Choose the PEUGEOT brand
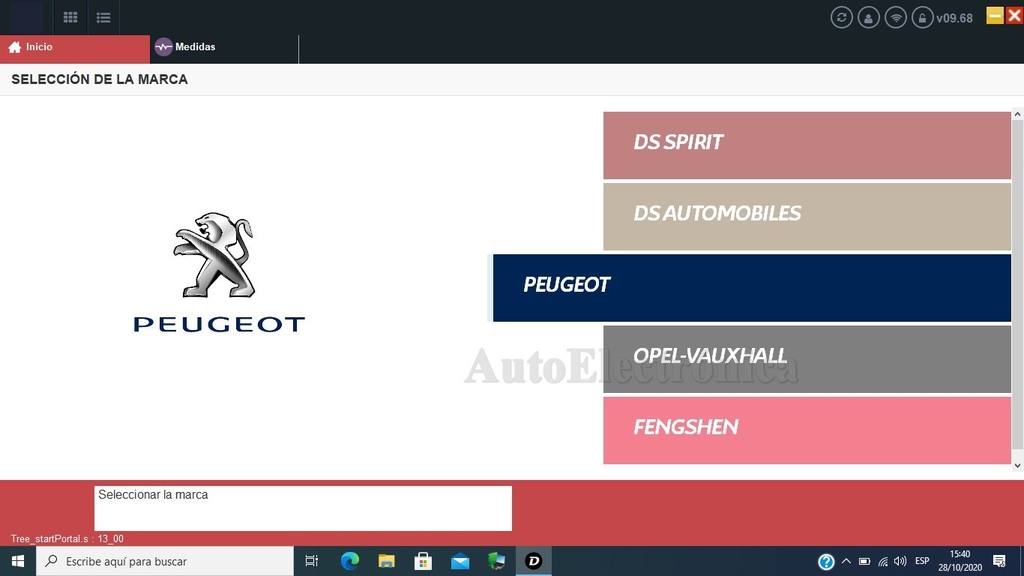Image resolution: width=1024 pixels, height=576 pixels. point(752,287)
